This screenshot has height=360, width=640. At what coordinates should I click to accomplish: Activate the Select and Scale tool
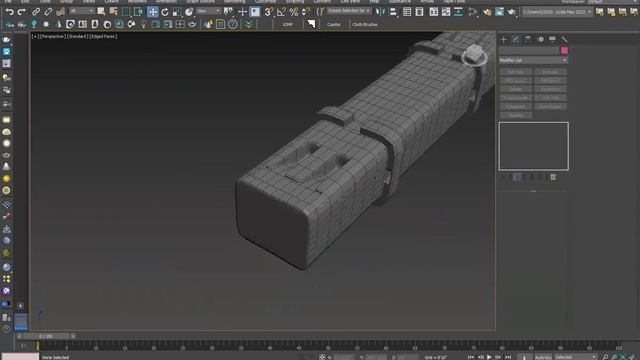(177, 12)
